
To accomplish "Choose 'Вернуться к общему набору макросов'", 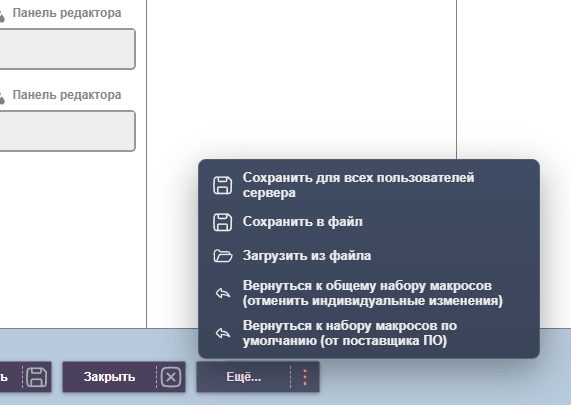I will [x=369, y=293].
